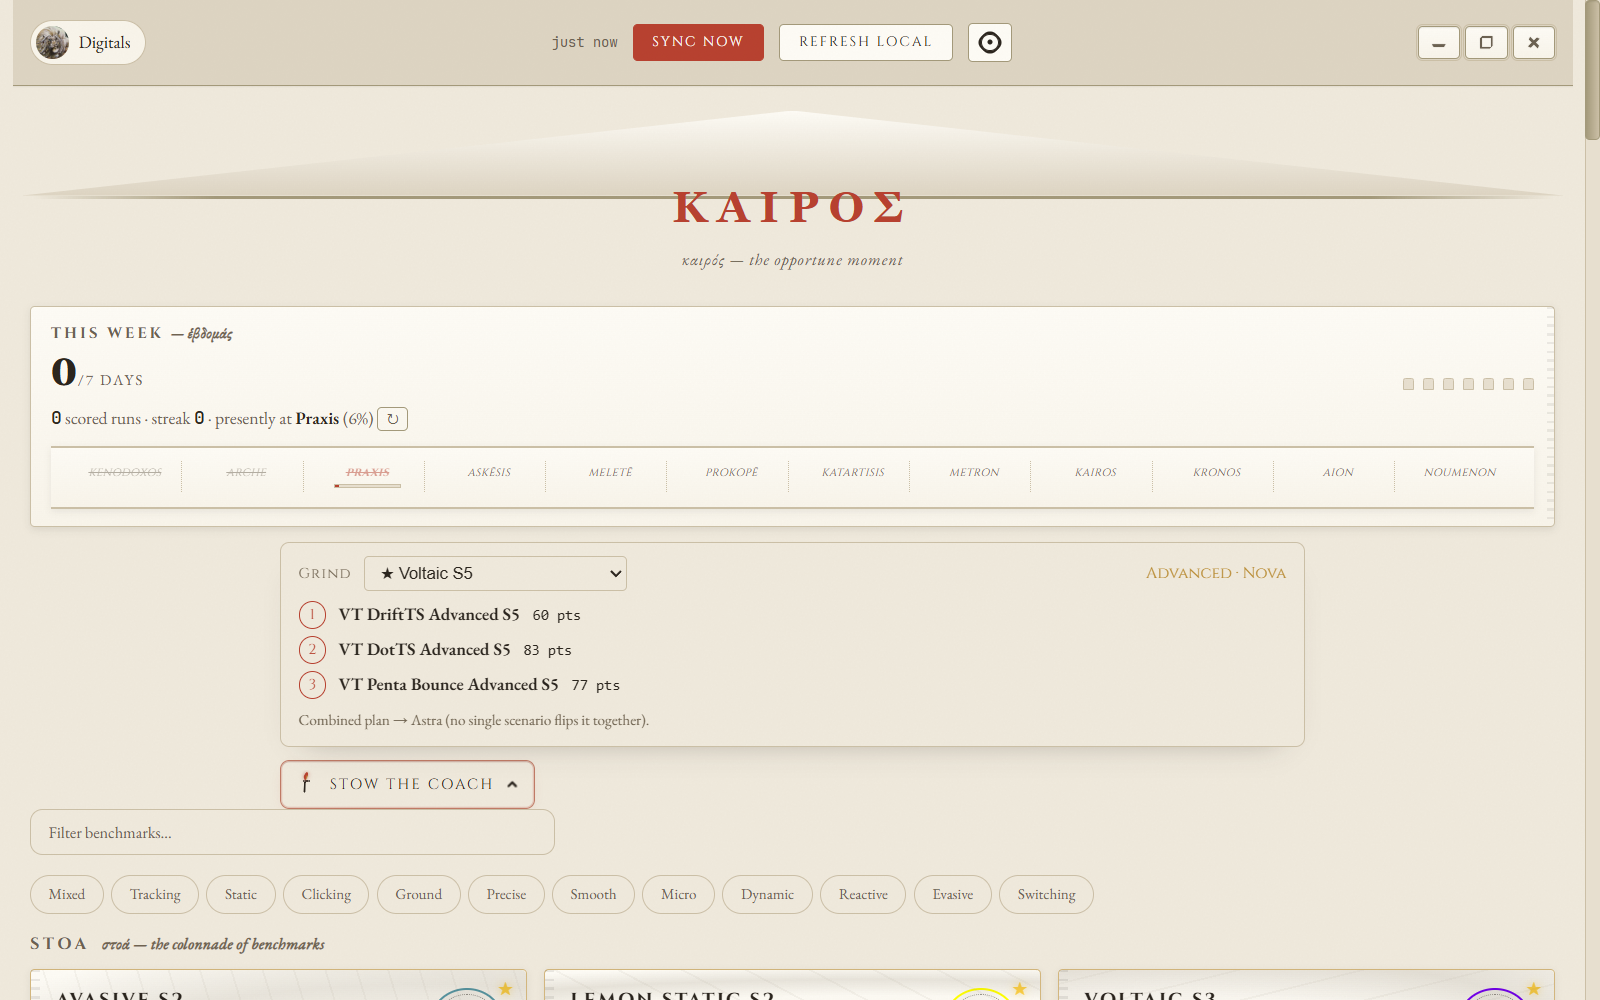Select the Askesis rank tab

coord(489,472)
